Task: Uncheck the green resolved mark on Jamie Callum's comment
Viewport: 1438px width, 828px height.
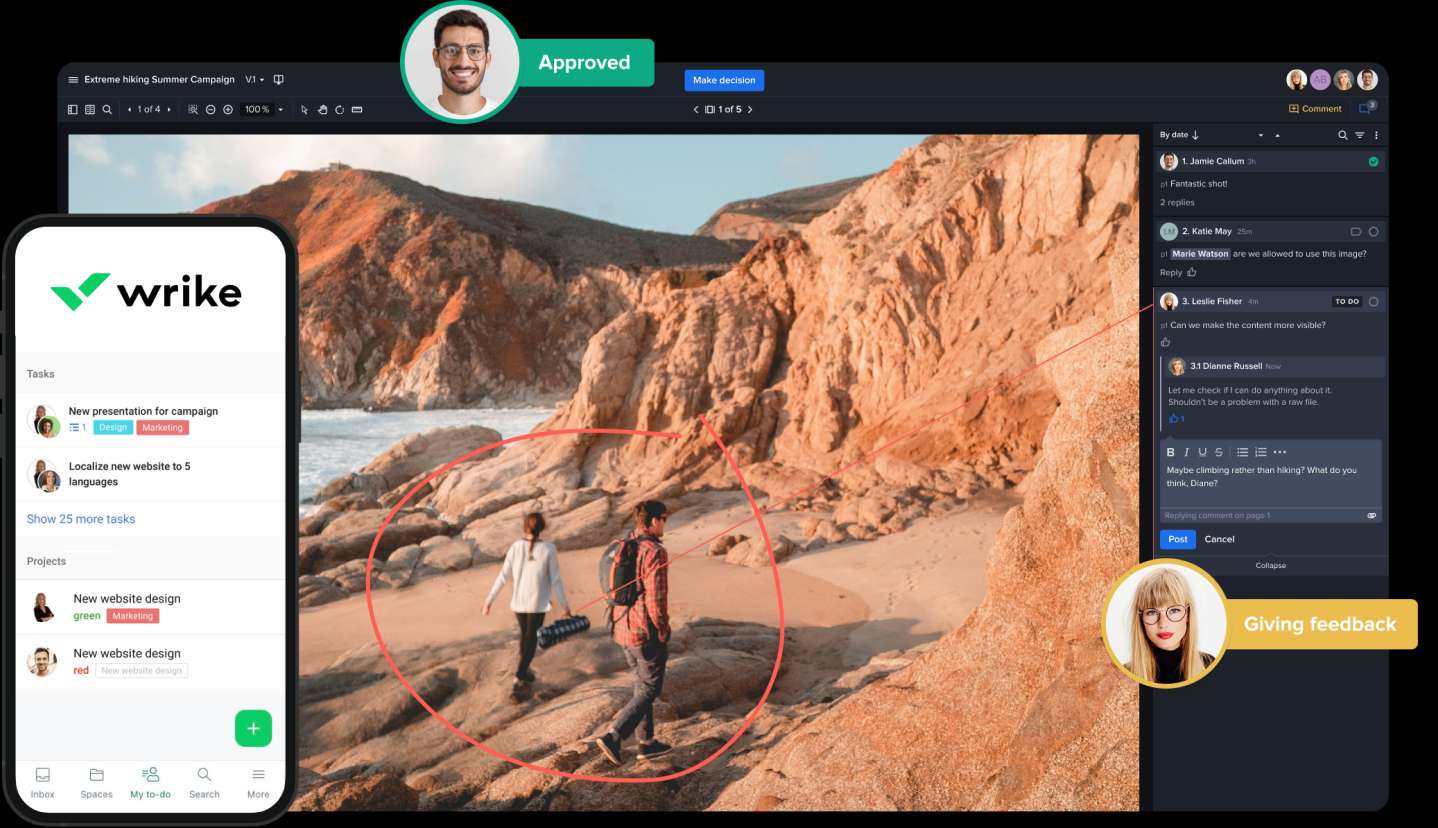Action: click(x=1373, y=161)
